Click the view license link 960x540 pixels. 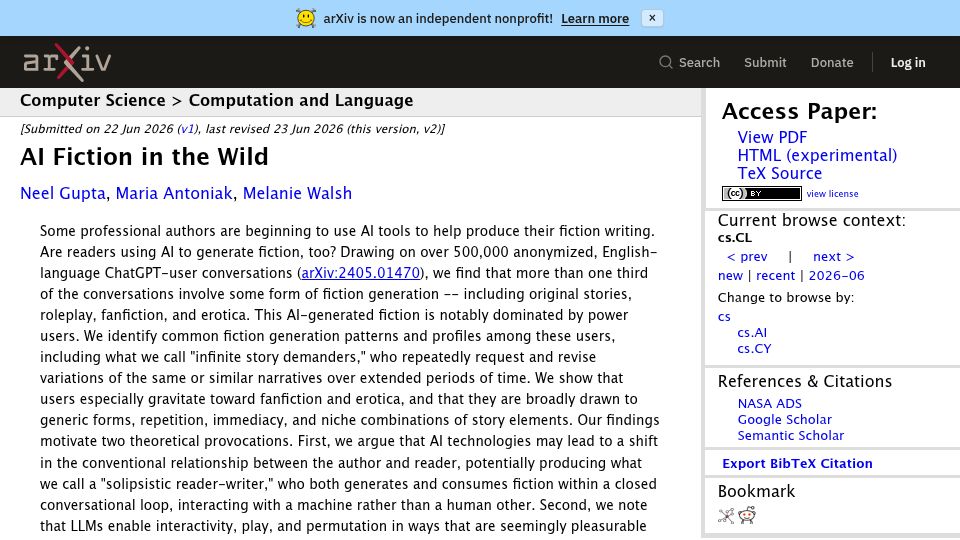[832, 193]
